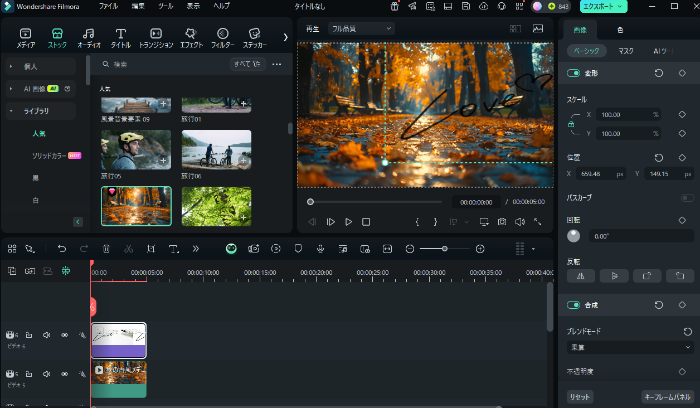Start voiceover with microphone icon
The image size is (700, 408).
[x=320, y=249]
